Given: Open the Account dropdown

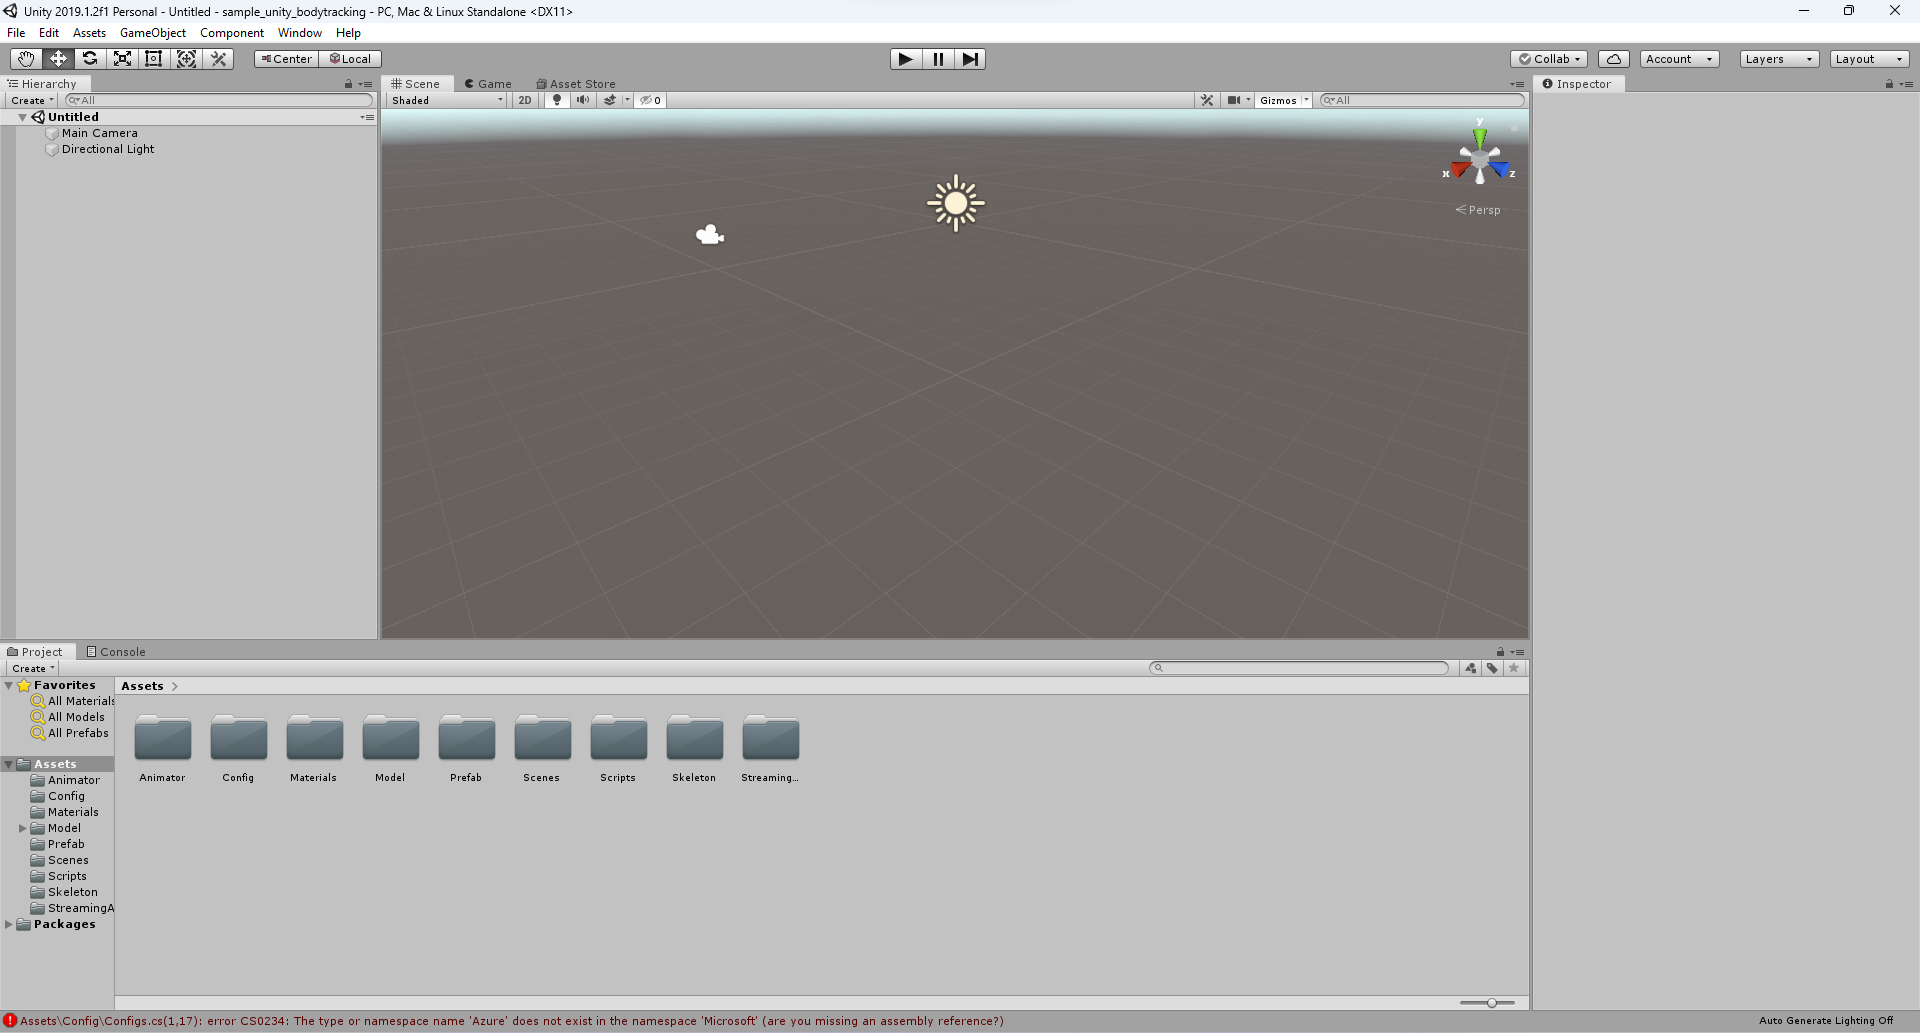Looking at the screenshot, I should pyautogui.click(x=1679, y=59).
